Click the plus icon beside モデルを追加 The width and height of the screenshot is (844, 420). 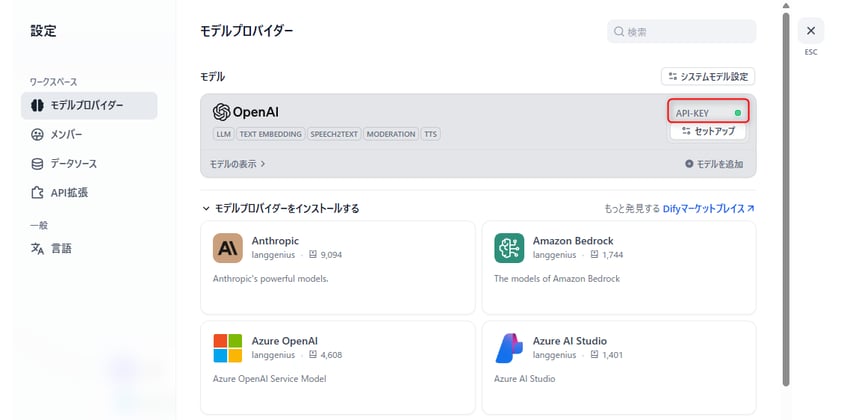pyautogui.click(x=689, y=164)
